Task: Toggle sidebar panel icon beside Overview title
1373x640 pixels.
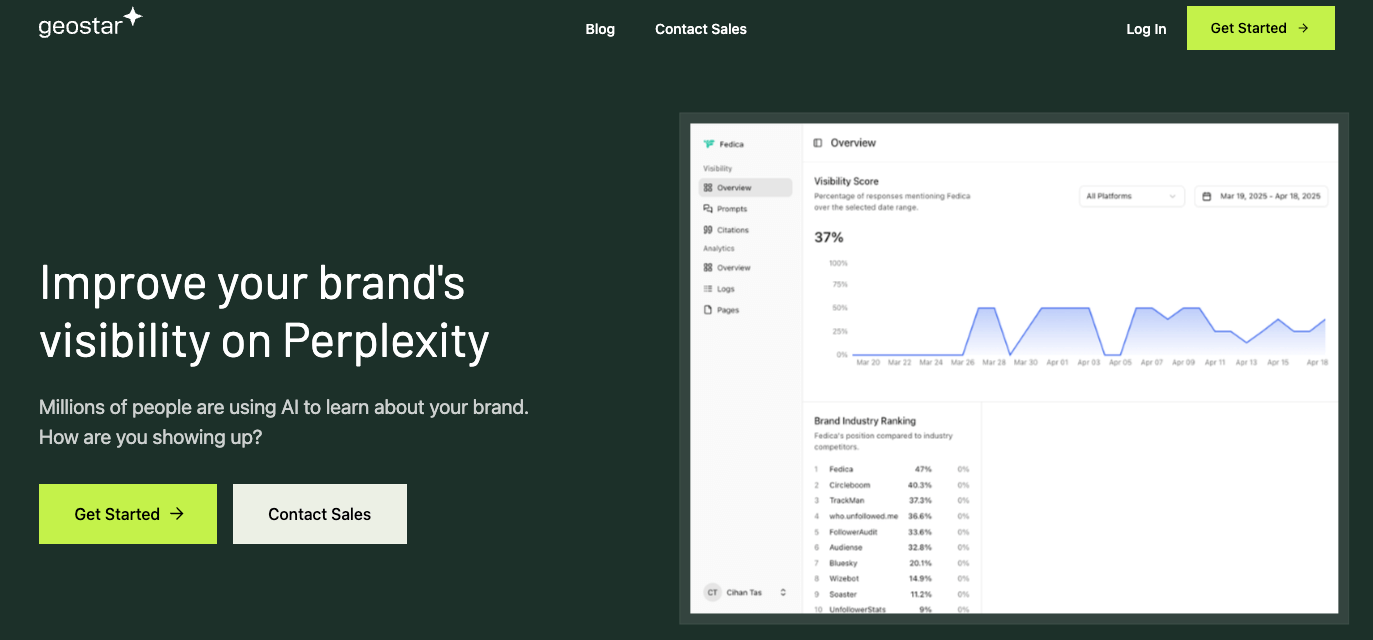Action: pos(818,143)
